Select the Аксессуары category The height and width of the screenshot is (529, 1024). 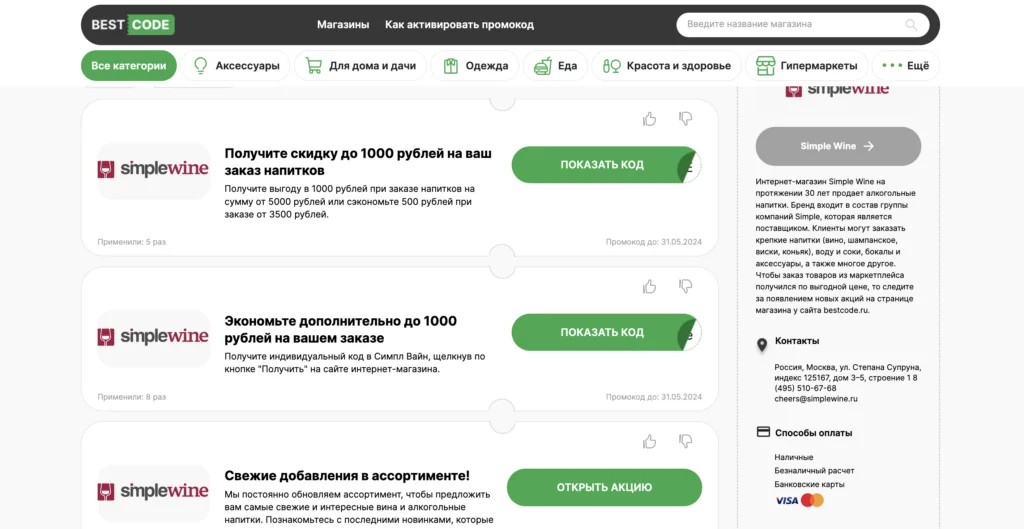[x=236, y=66]
